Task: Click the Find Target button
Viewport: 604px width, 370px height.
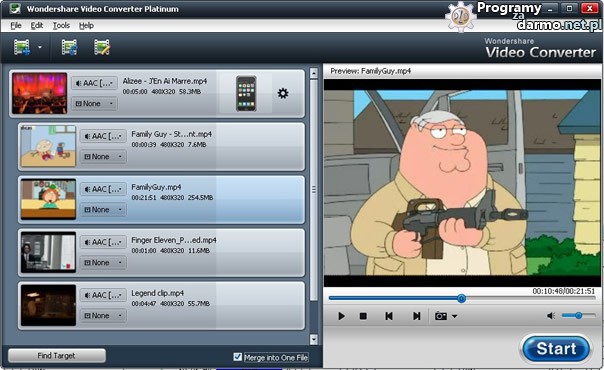Action: [x=57, y=355]
